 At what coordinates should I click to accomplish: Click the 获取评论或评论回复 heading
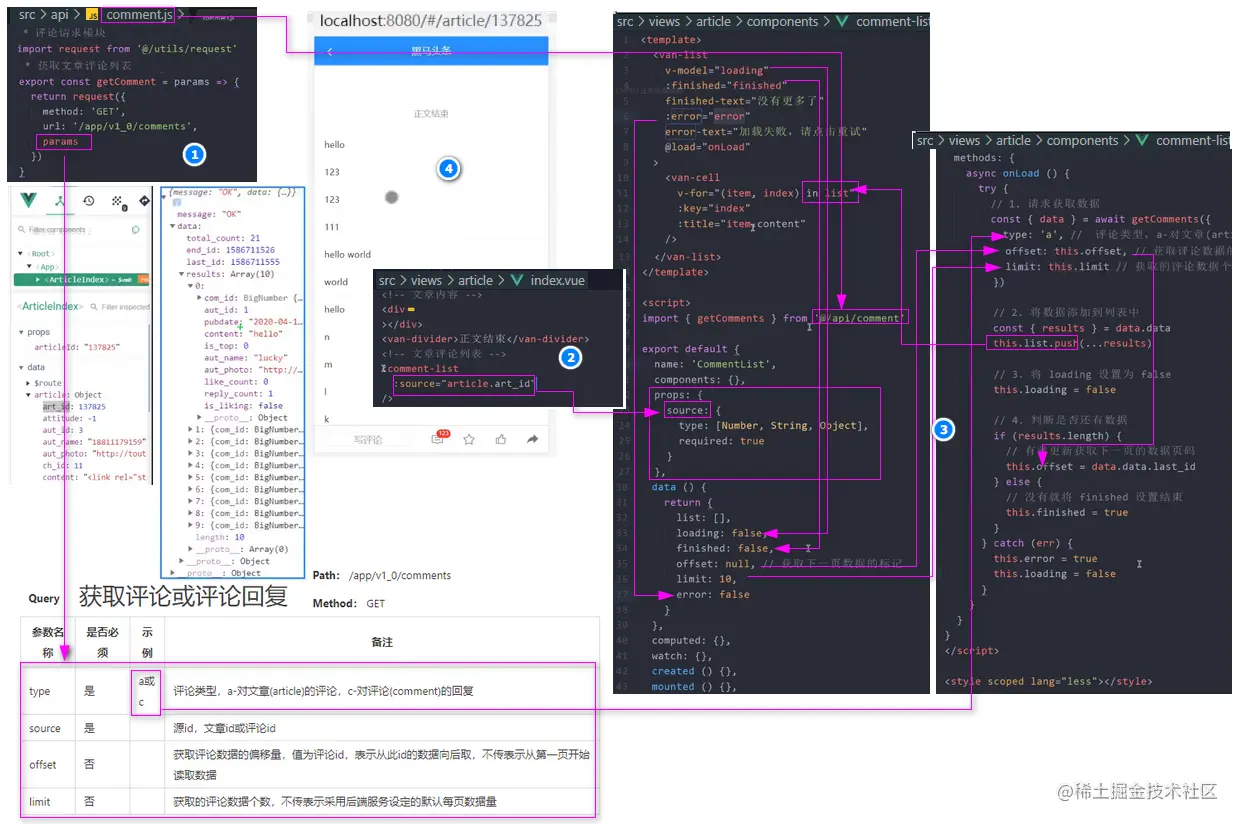pos(183,598)
